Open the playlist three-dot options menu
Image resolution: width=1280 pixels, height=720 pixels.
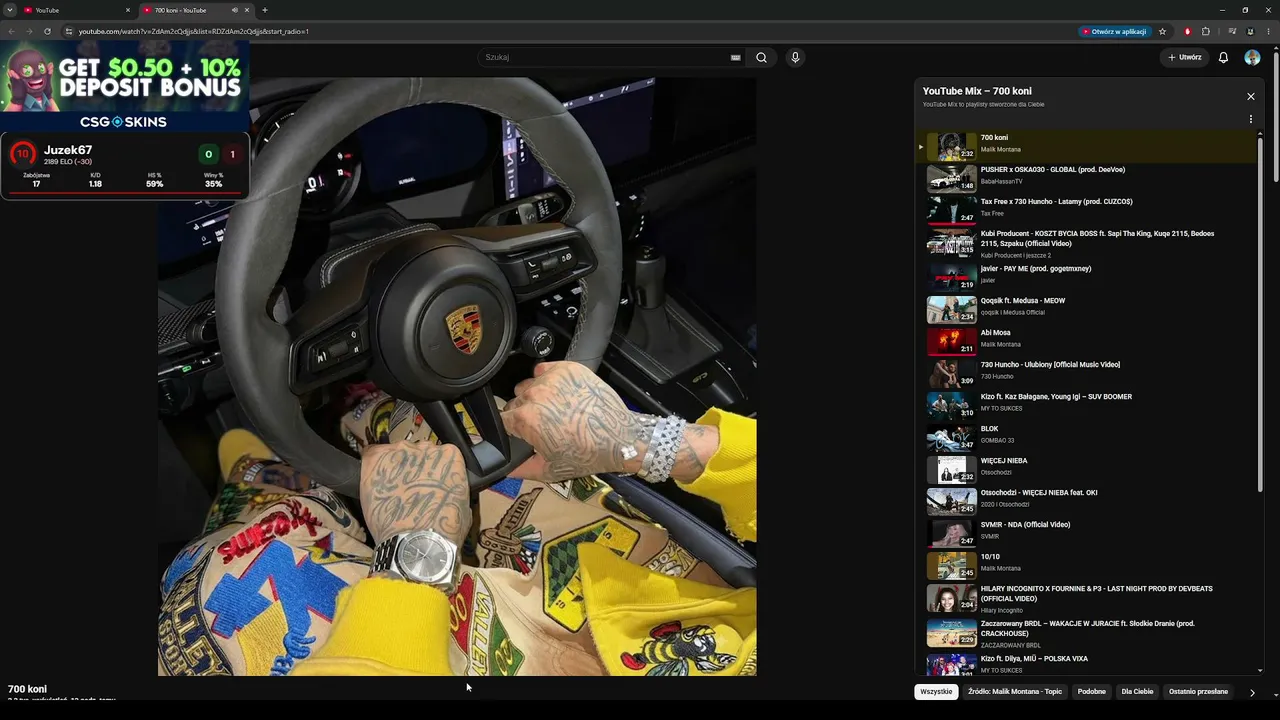pyautogui.click(x=1250, y=119)
